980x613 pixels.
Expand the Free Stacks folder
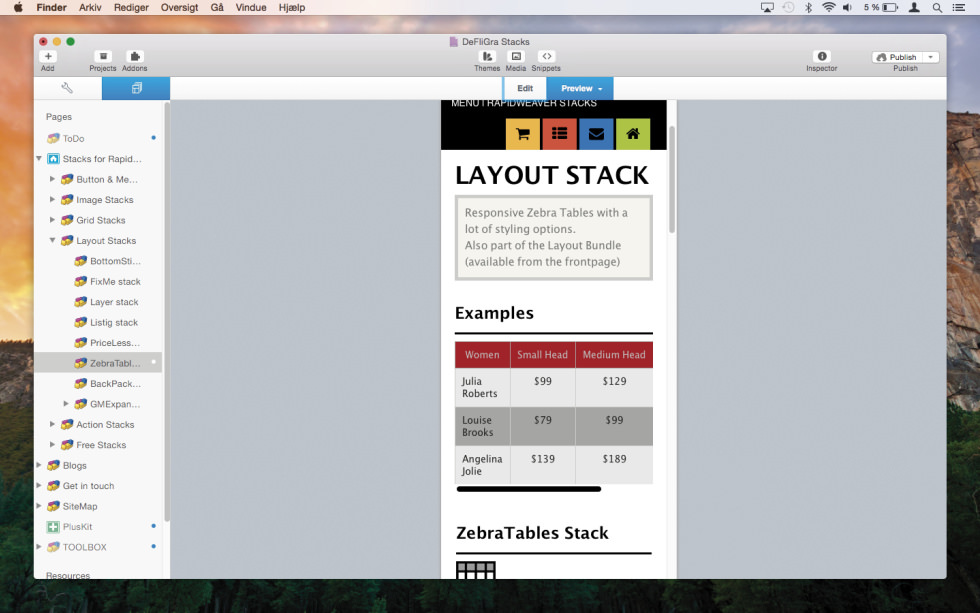pos(52,445)
